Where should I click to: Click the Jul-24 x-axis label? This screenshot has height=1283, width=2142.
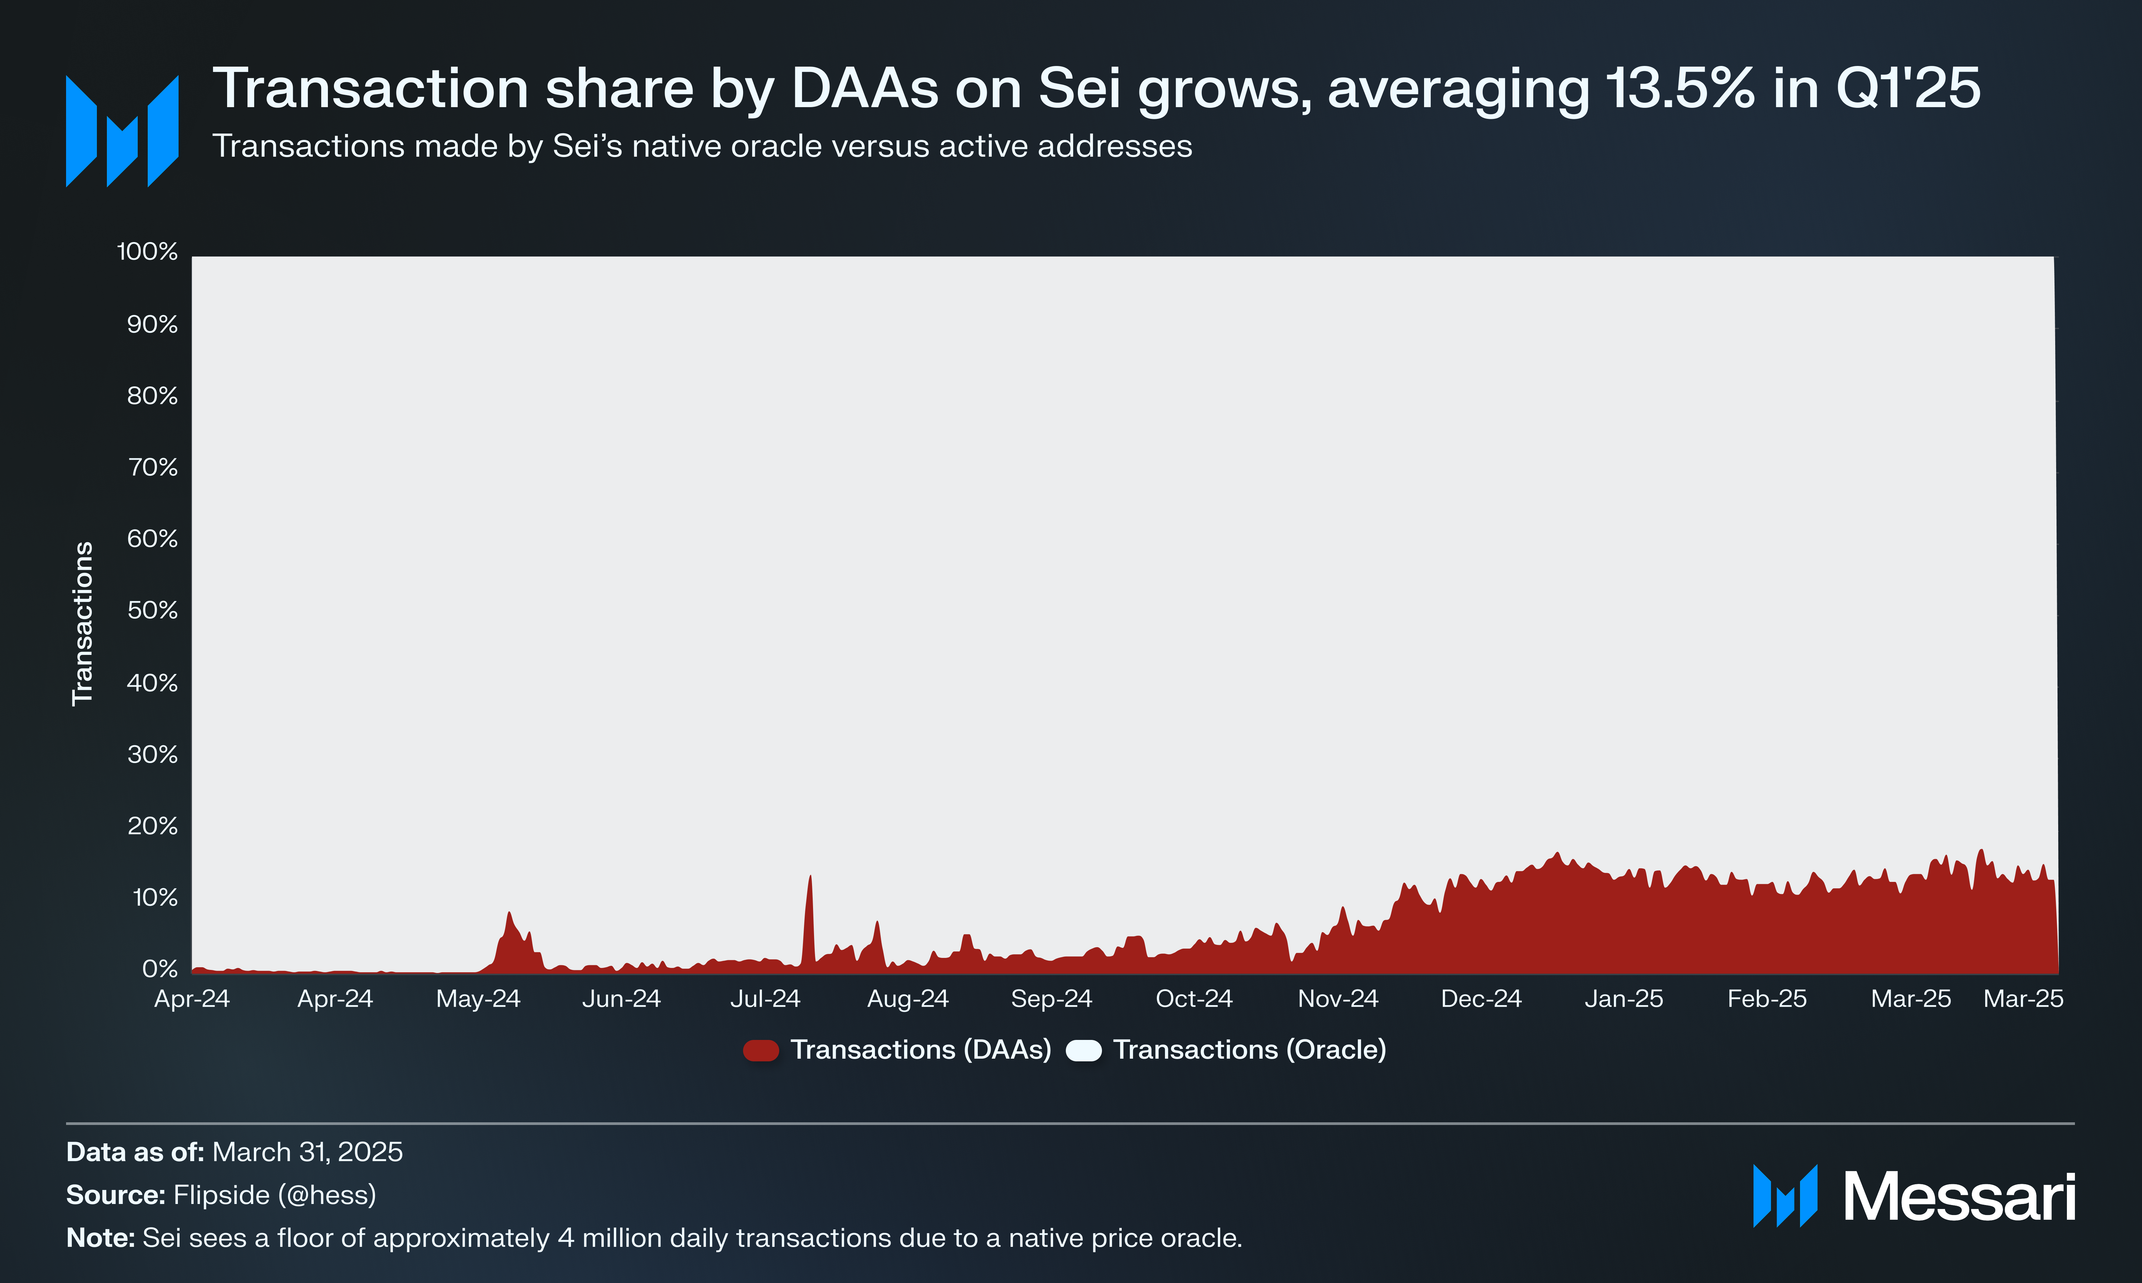[x=765, y=999]
